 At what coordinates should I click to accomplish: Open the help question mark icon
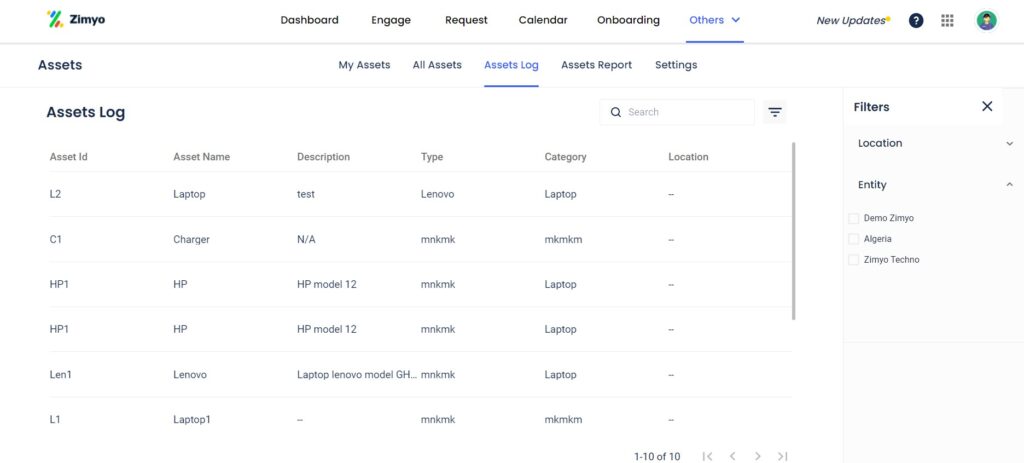[x=916, y=20]
